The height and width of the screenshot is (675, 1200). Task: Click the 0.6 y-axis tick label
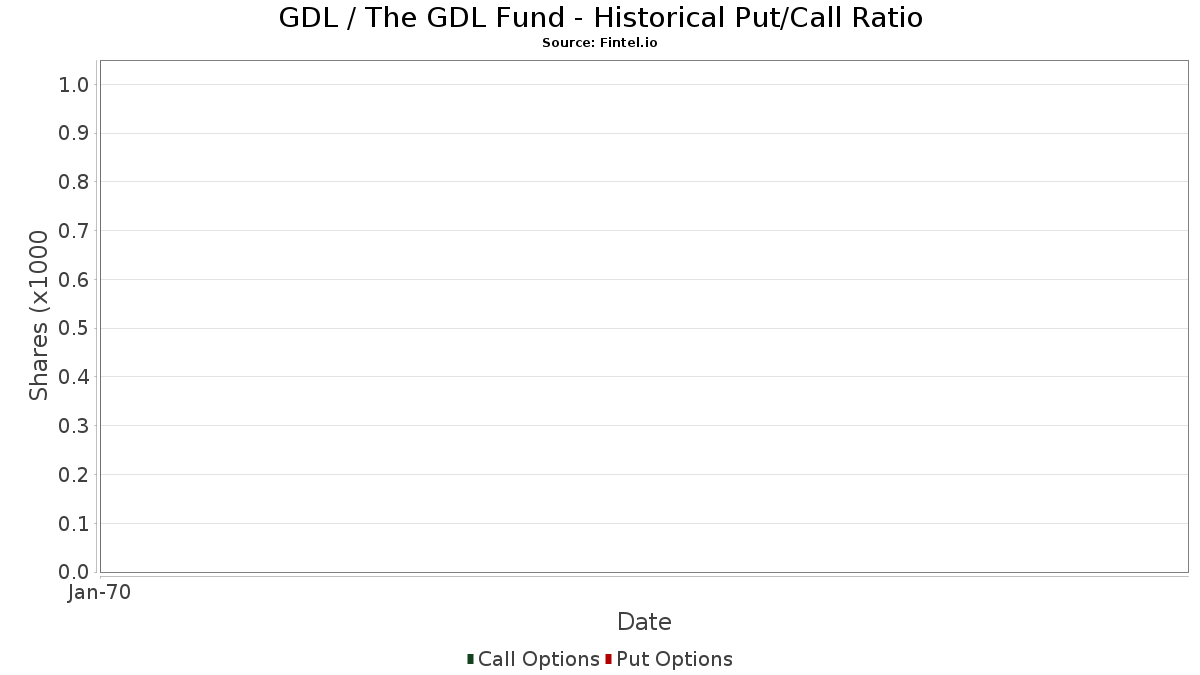tap(74, 280)
